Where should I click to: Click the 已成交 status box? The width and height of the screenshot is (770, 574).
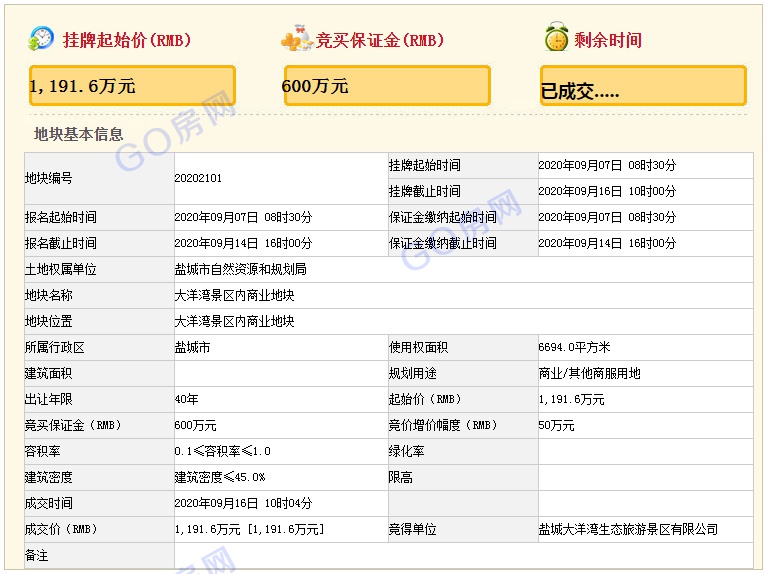coord(643,87)
